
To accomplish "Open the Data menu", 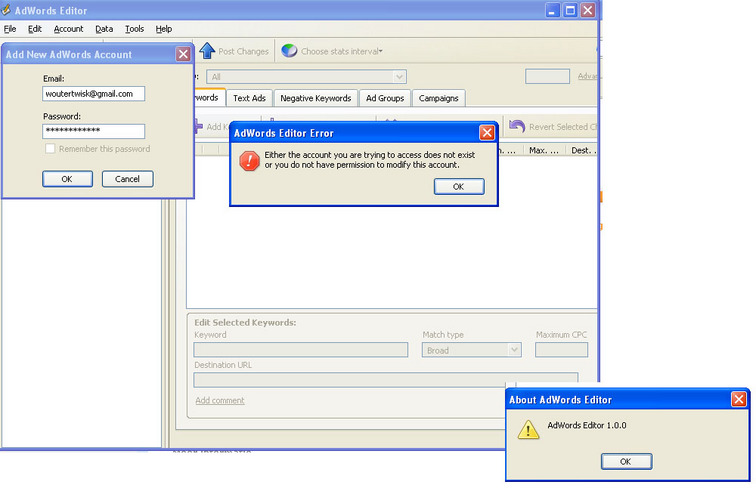I will pyautogui.click(x=104, y=29).
